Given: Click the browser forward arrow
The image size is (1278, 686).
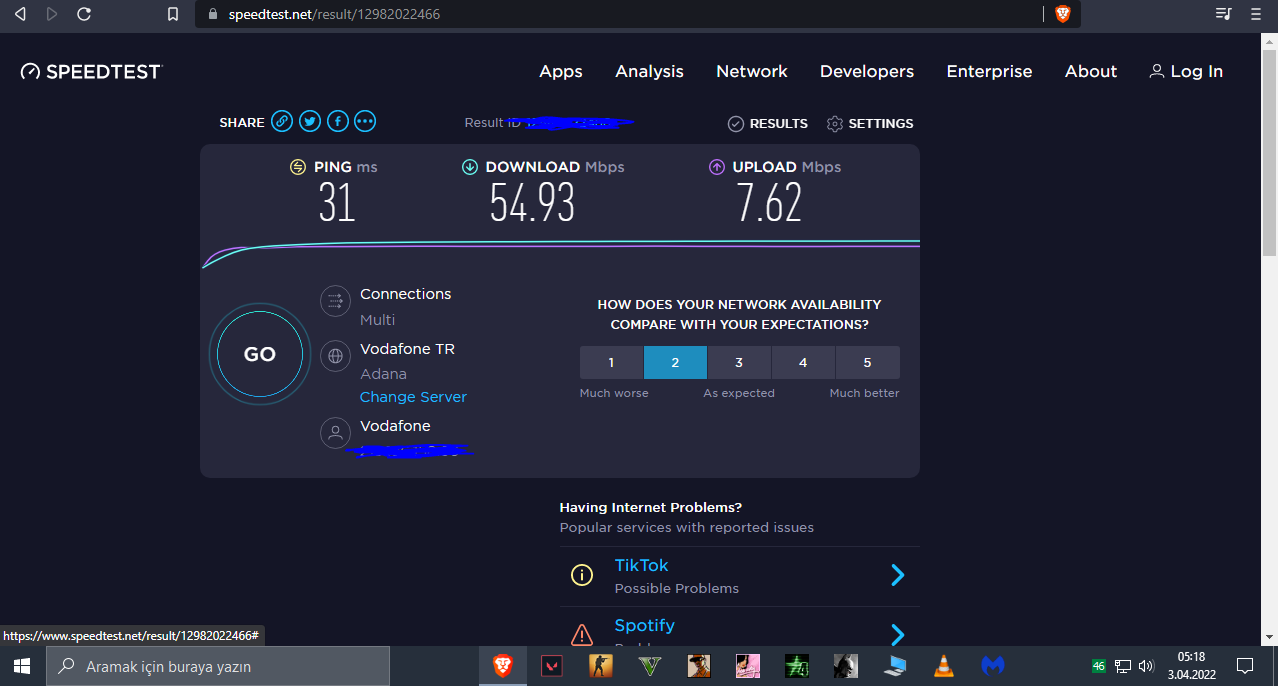Looking at the screenshot, I should (52, 14).
